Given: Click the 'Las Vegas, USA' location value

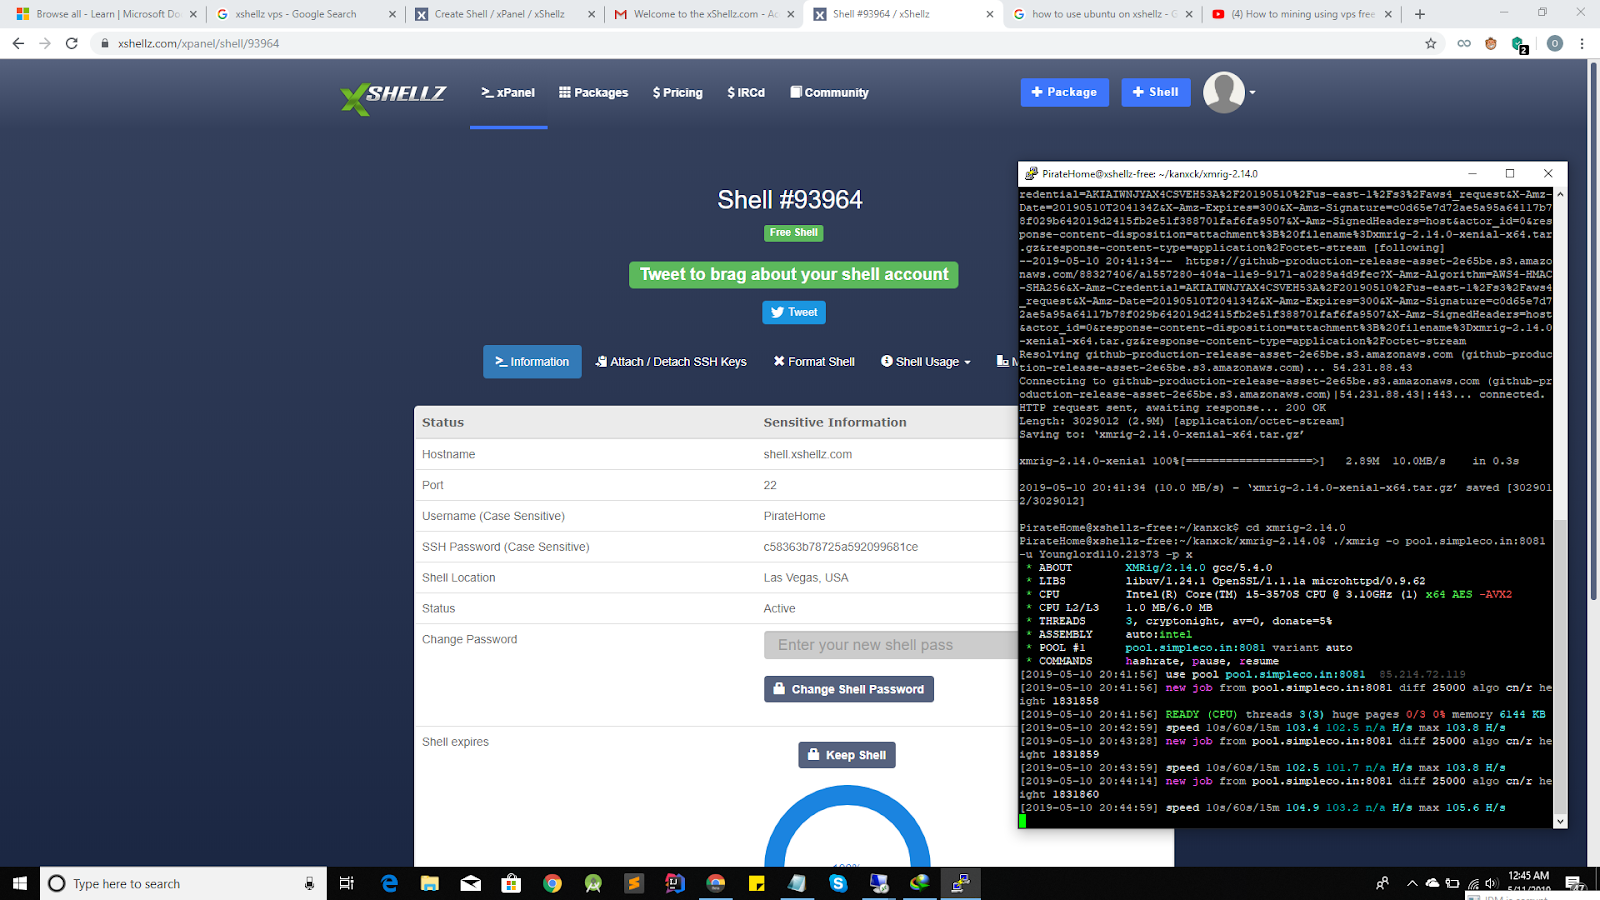Looking at the screenshot, I should point(806,578).
